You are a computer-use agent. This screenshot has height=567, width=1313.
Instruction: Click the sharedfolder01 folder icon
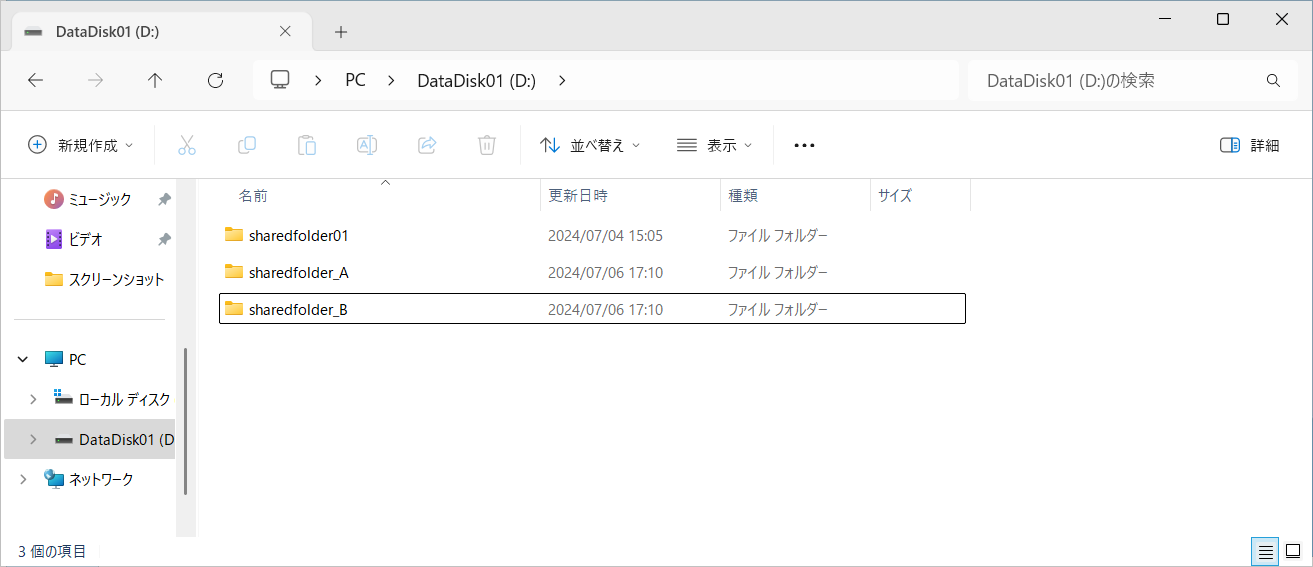click(x=234, y=235)
